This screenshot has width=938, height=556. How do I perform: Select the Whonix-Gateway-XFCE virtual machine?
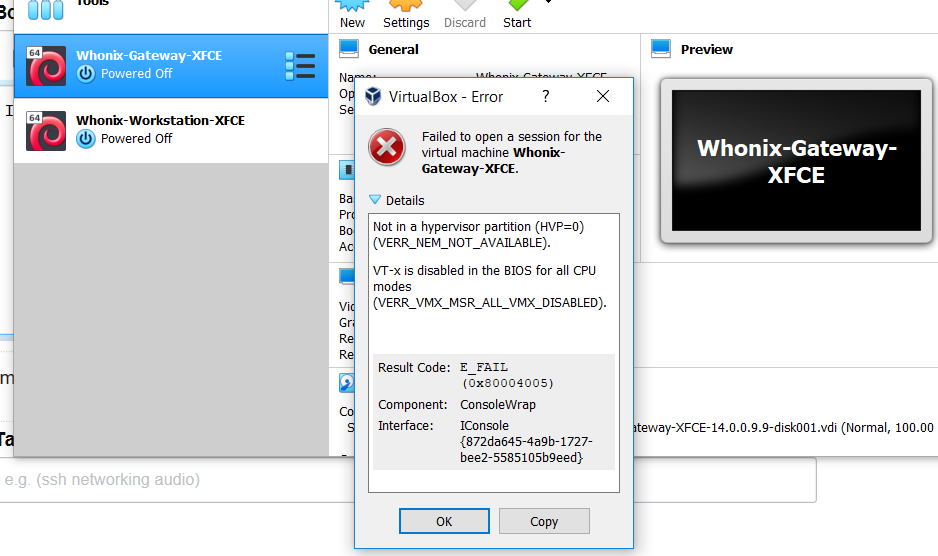171,65
